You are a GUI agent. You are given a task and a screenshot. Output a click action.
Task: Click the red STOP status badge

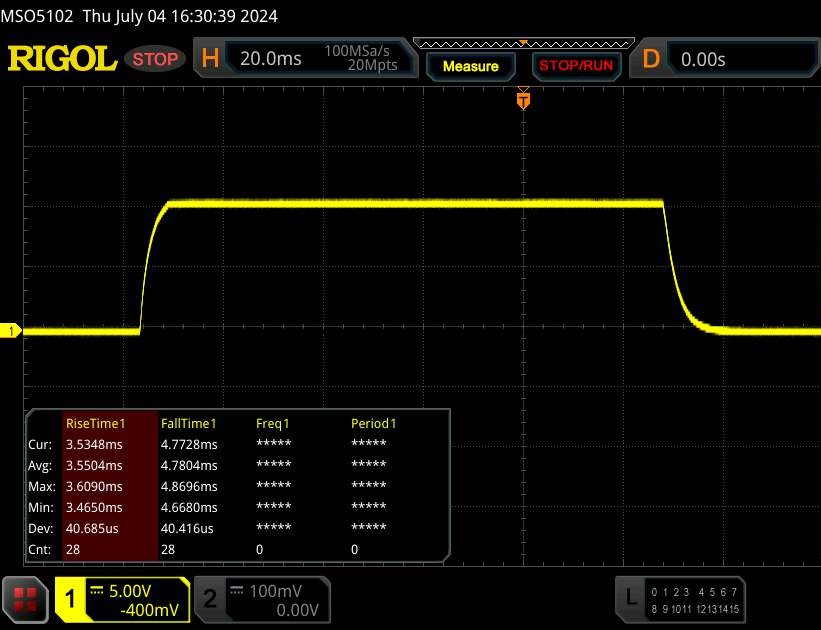pyautogui.click(x=156, y=59)
